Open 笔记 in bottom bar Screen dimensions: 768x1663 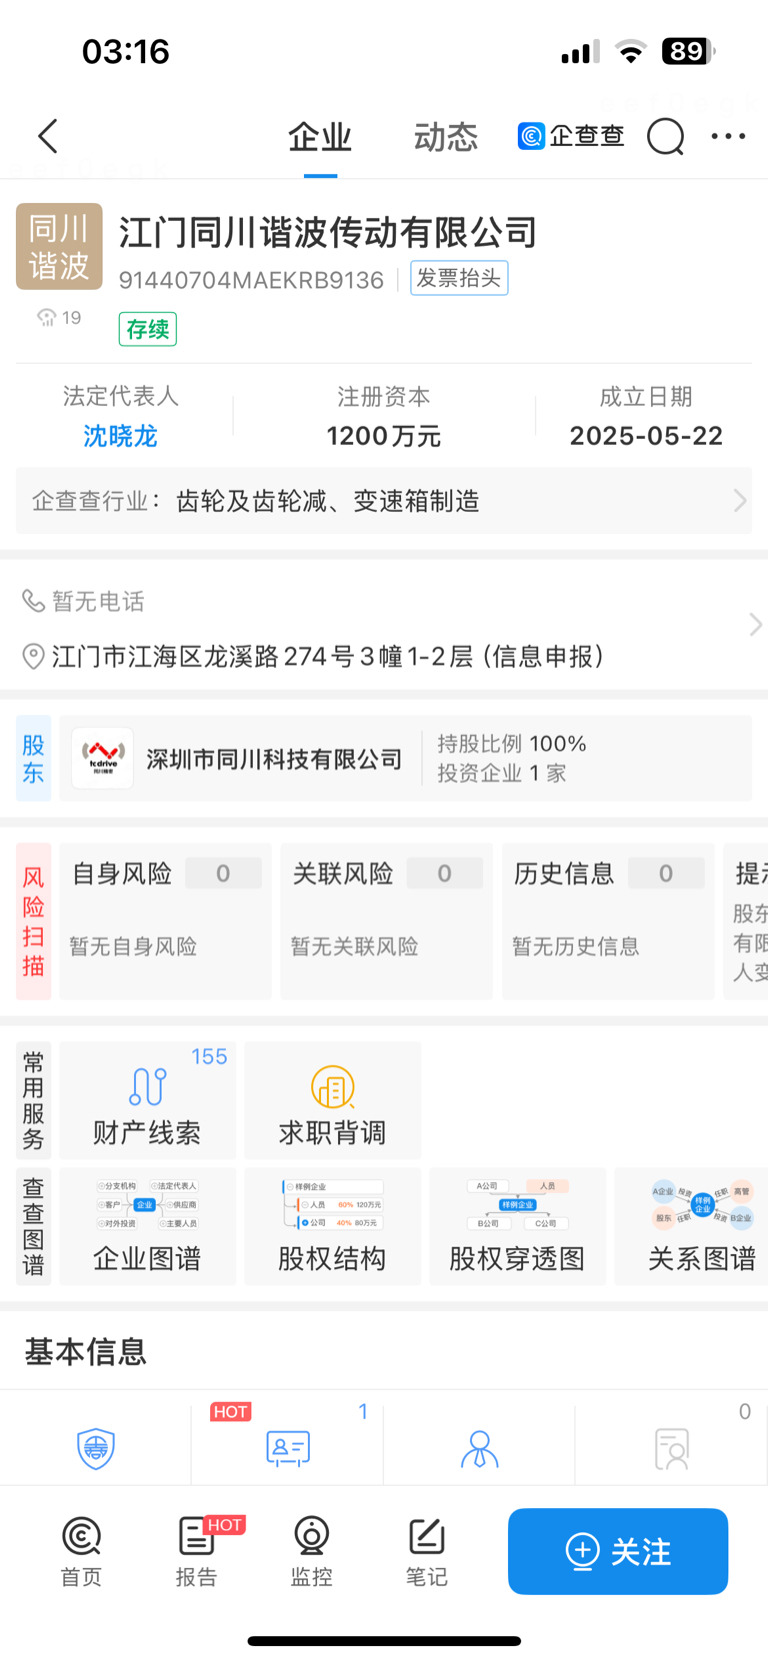pyautogui.click(x=426, y=1551)
